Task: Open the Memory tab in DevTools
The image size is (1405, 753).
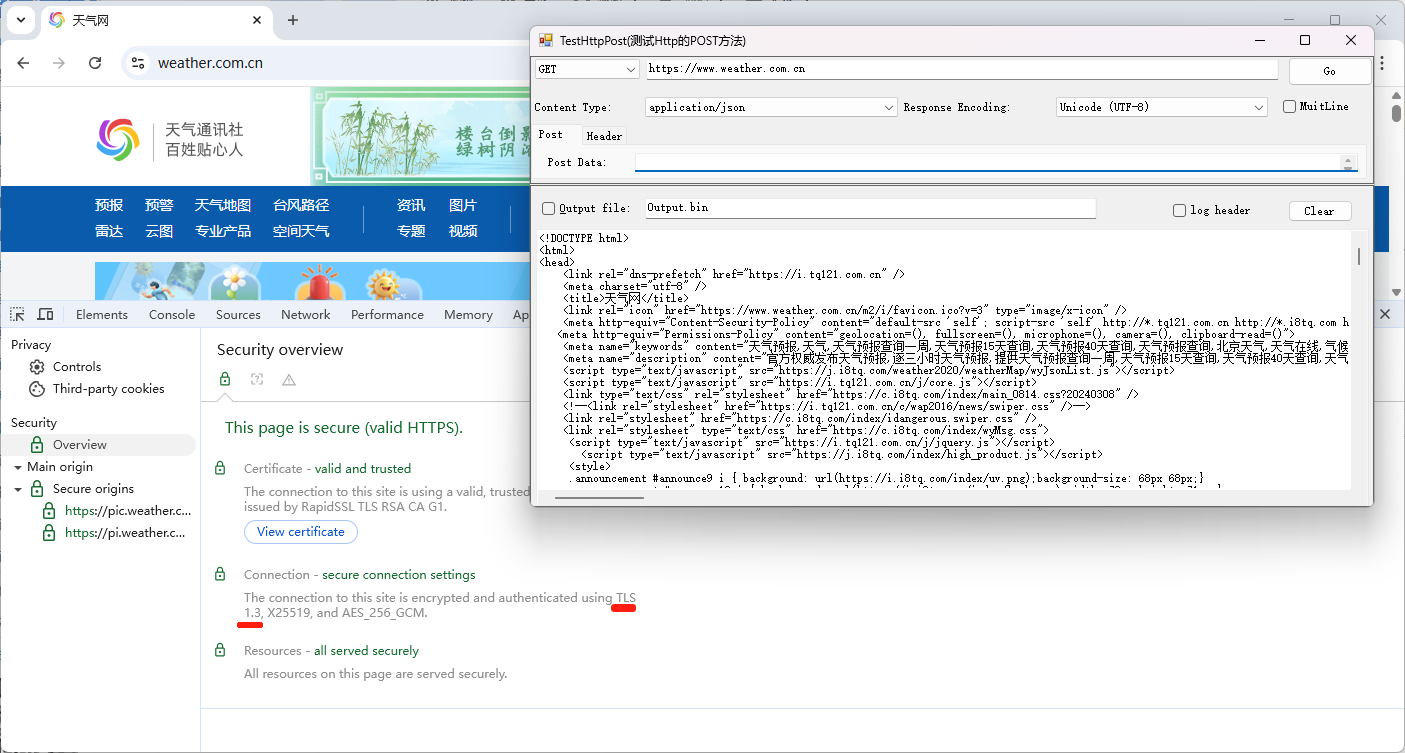Action: (468, 314)
